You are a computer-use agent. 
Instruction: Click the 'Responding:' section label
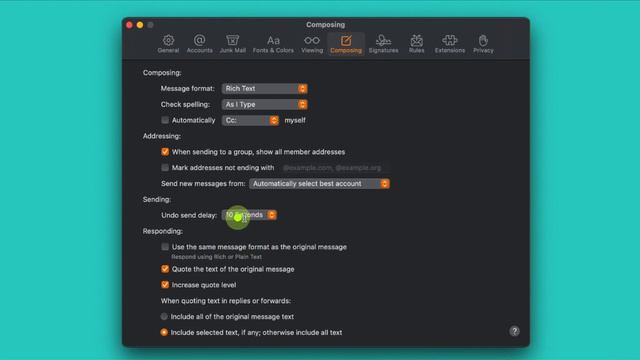162,231
